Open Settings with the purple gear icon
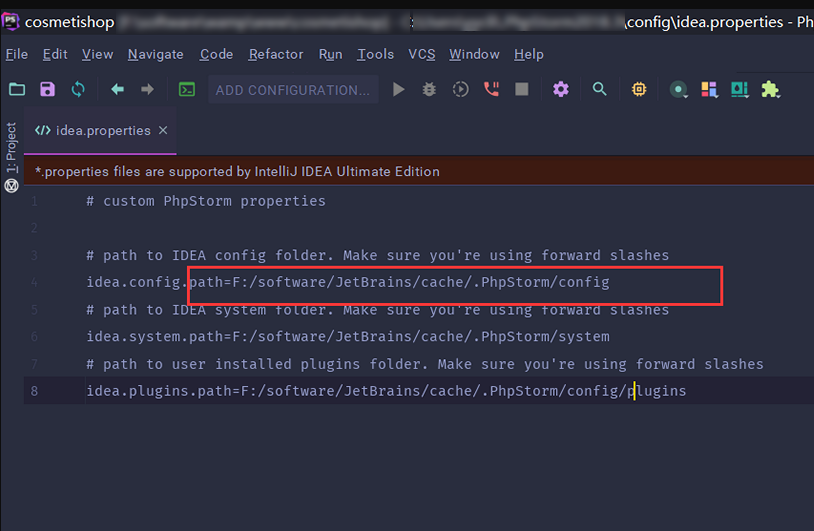This screenshot has height=531, width=814. click(x=561, y=89)
